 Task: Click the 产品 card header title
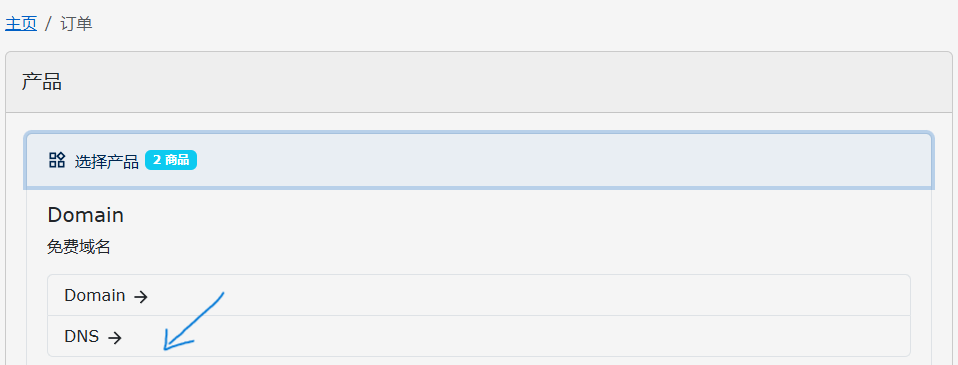pyautogui.click(x=42, y=82)
